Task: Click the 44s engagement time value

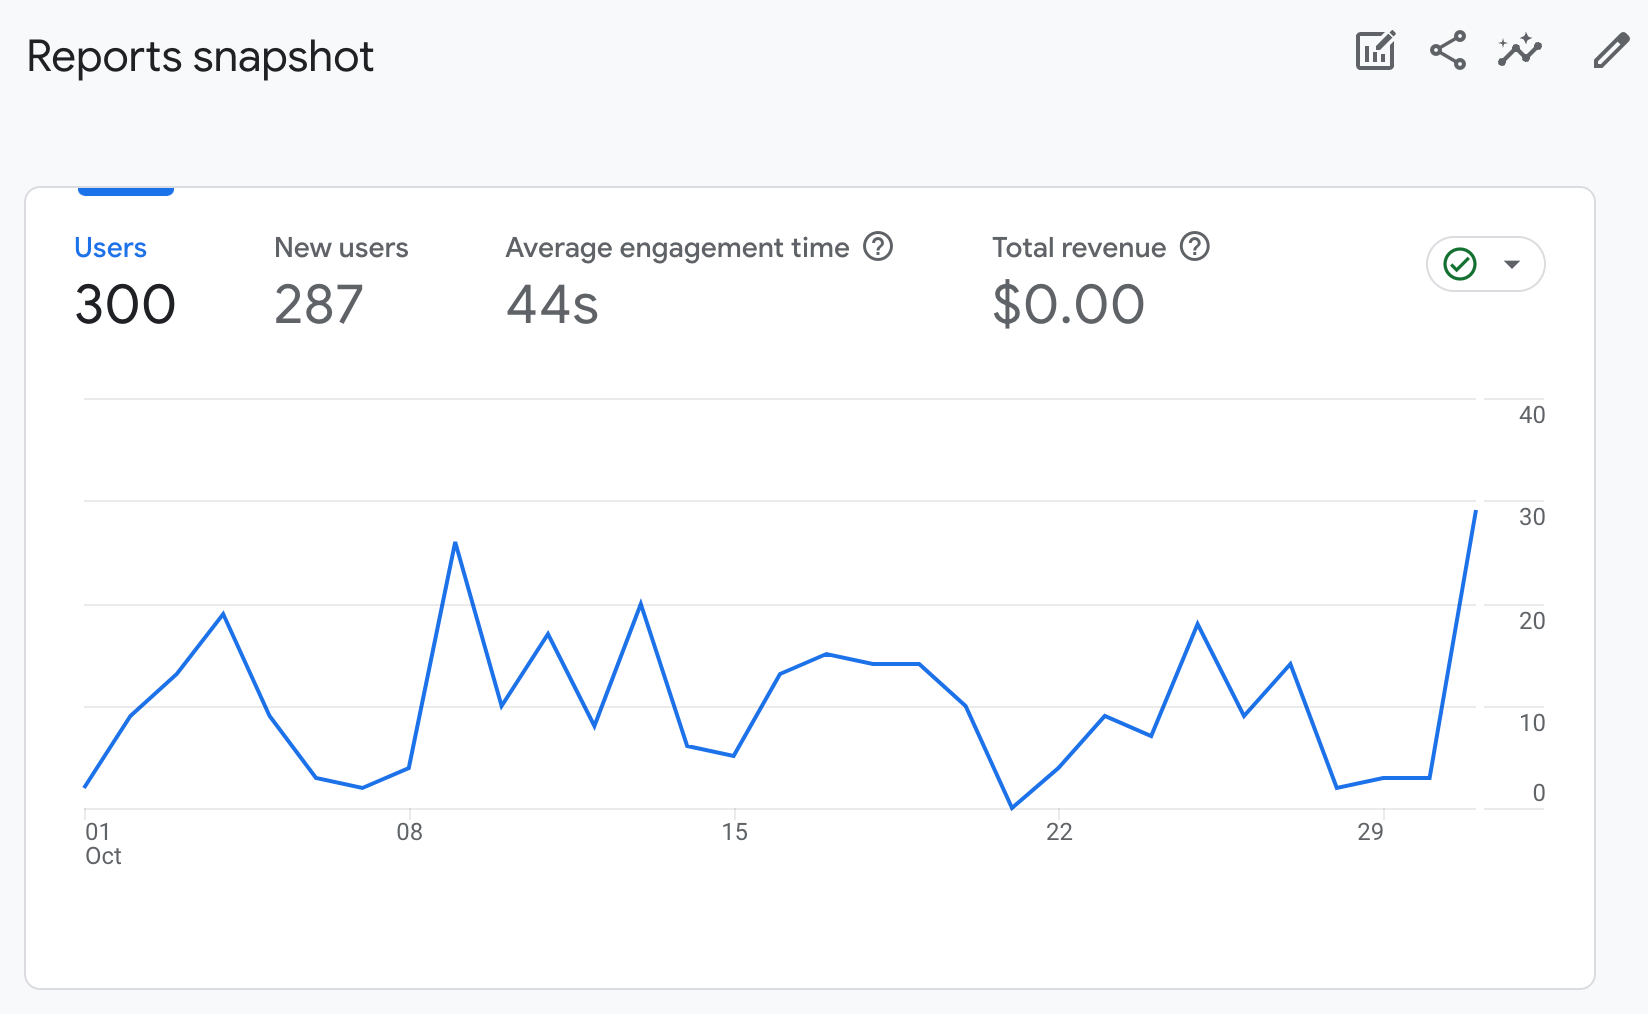Action: [552, 304]
